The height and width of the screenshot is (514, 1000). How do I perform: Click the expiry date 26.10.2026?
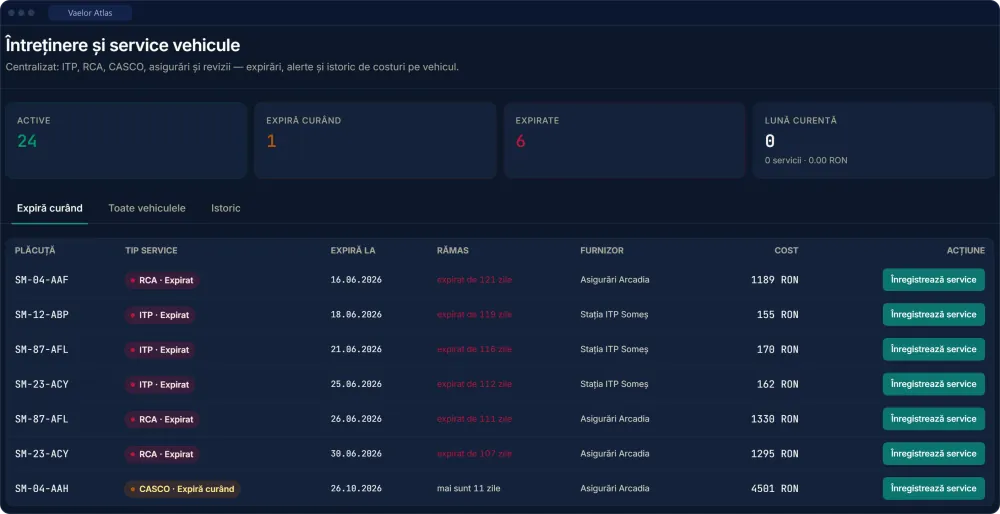click(356, 489)
